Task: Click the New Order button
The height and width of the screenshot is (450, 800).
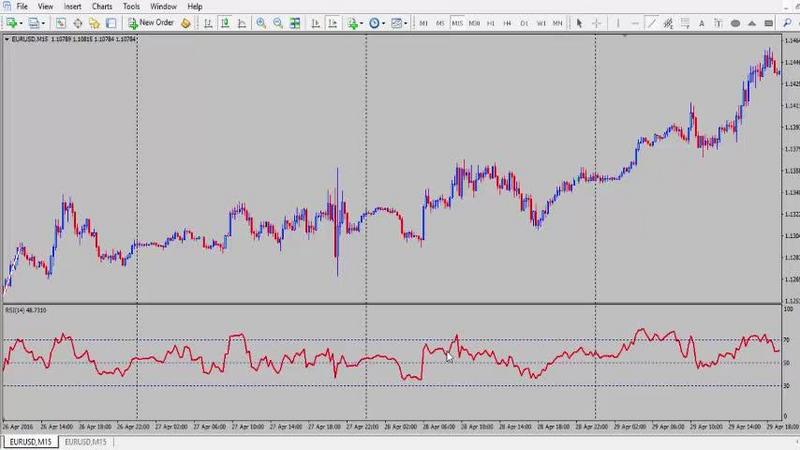Action: 151,23
